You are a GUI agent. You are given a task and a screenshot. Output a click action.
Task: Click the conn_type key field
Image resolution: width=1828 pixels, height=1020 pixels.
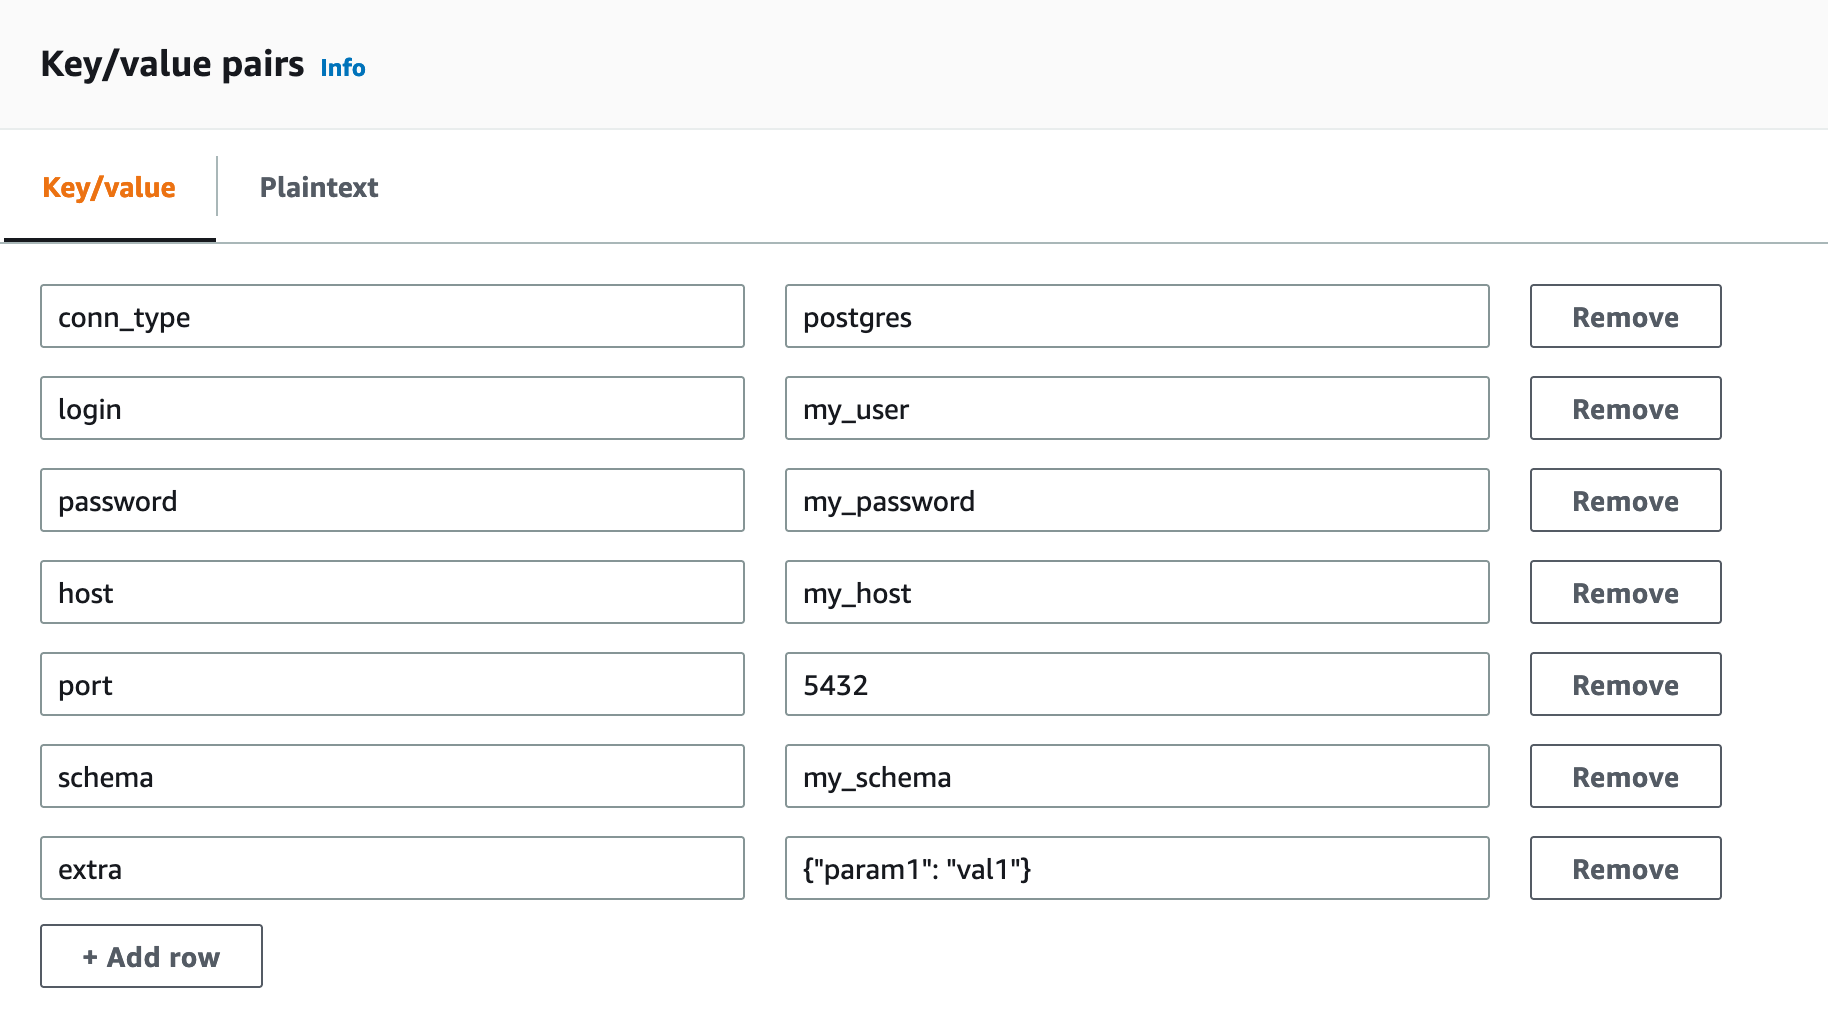tap(392, 316)
